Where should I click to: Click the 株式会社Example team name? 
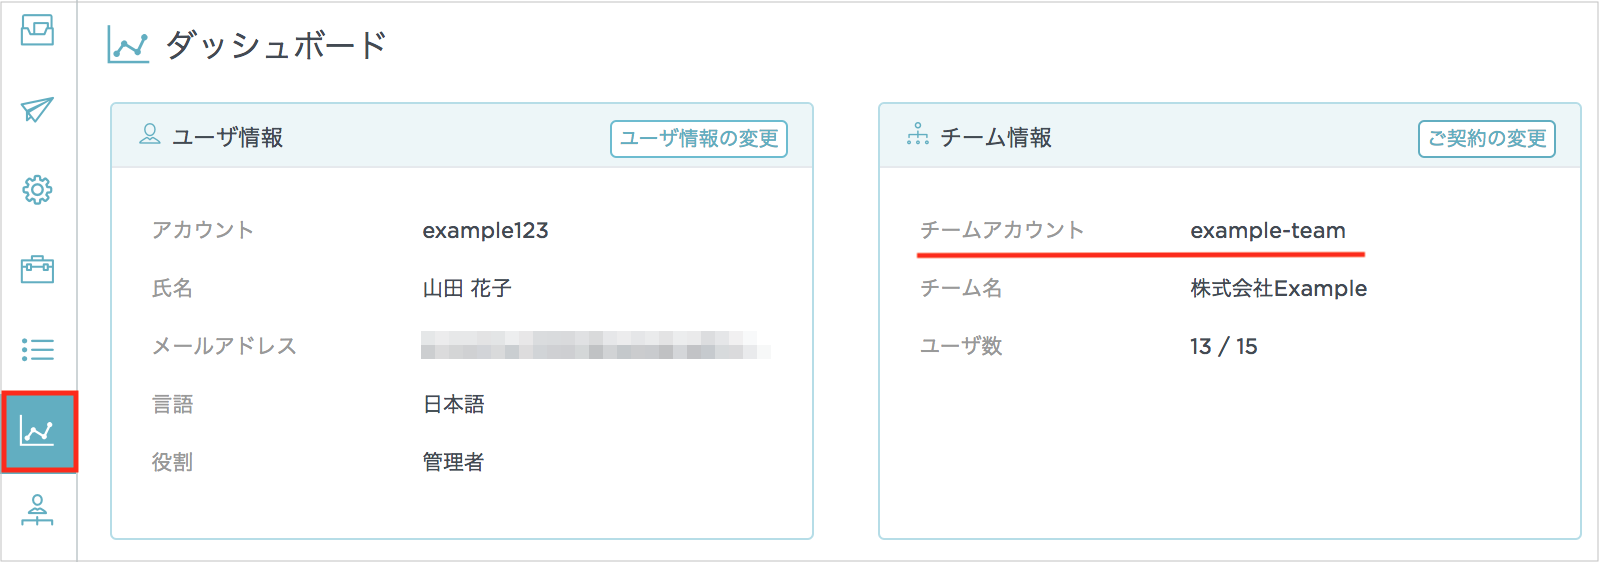click(1278, 289)
